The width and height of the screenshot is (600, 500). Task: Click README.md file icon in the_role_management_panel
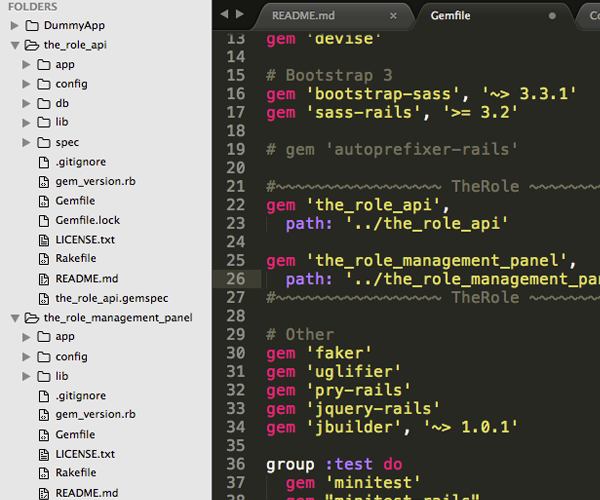pyautogui.click(x=44, y=493)
